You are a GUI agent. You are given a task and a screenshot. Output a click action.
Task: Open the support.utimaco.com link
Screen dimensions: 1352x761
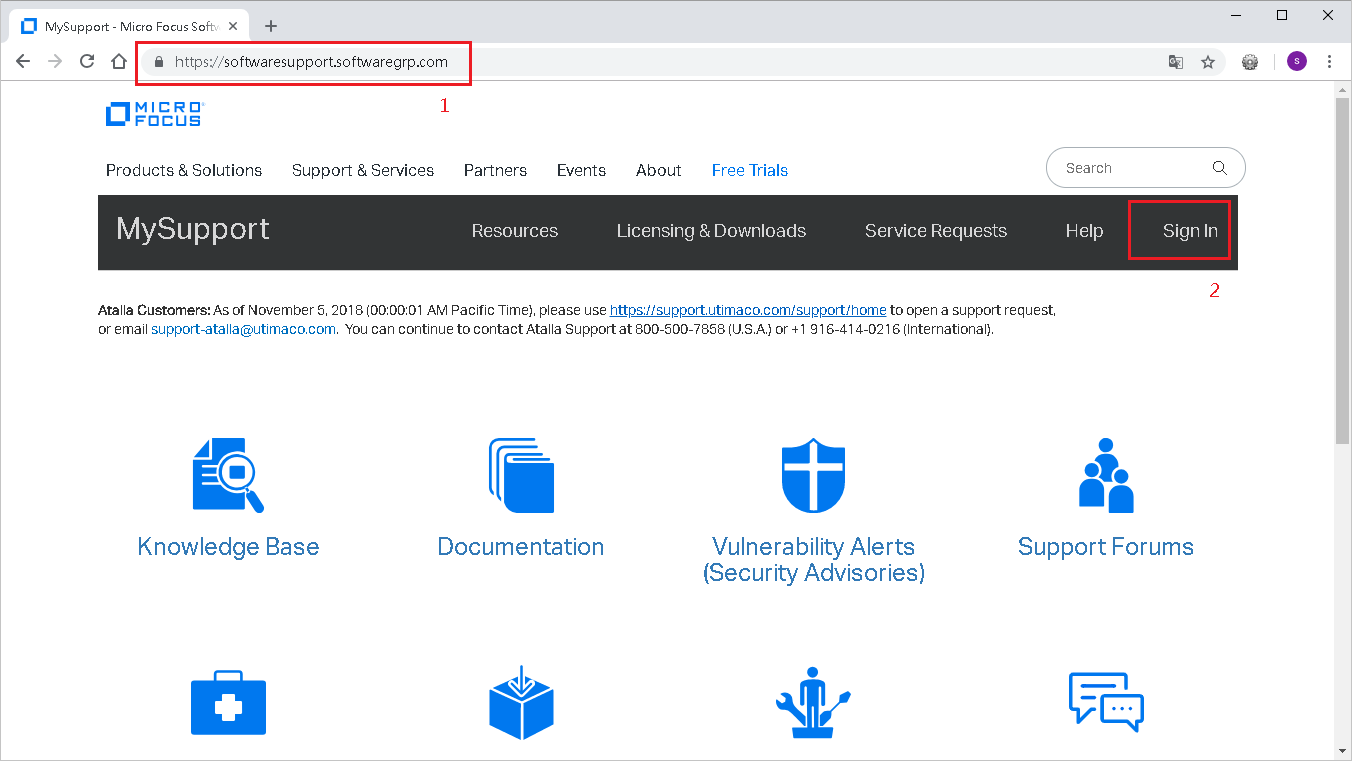pyautogui.click(x=748, y=310)
